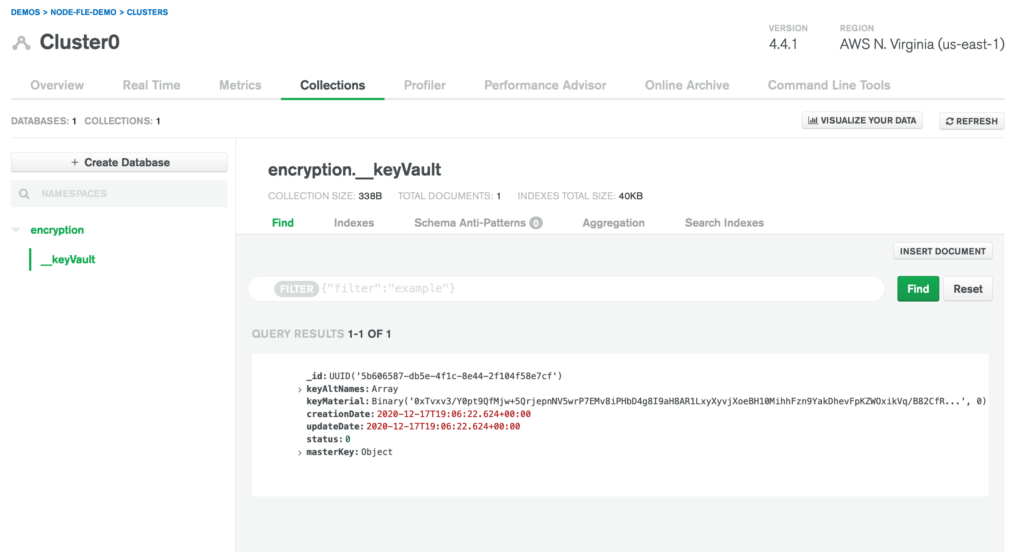The image size is (1024, 552).
Task: Open the Metrics tab
Action: pos(240,86)
